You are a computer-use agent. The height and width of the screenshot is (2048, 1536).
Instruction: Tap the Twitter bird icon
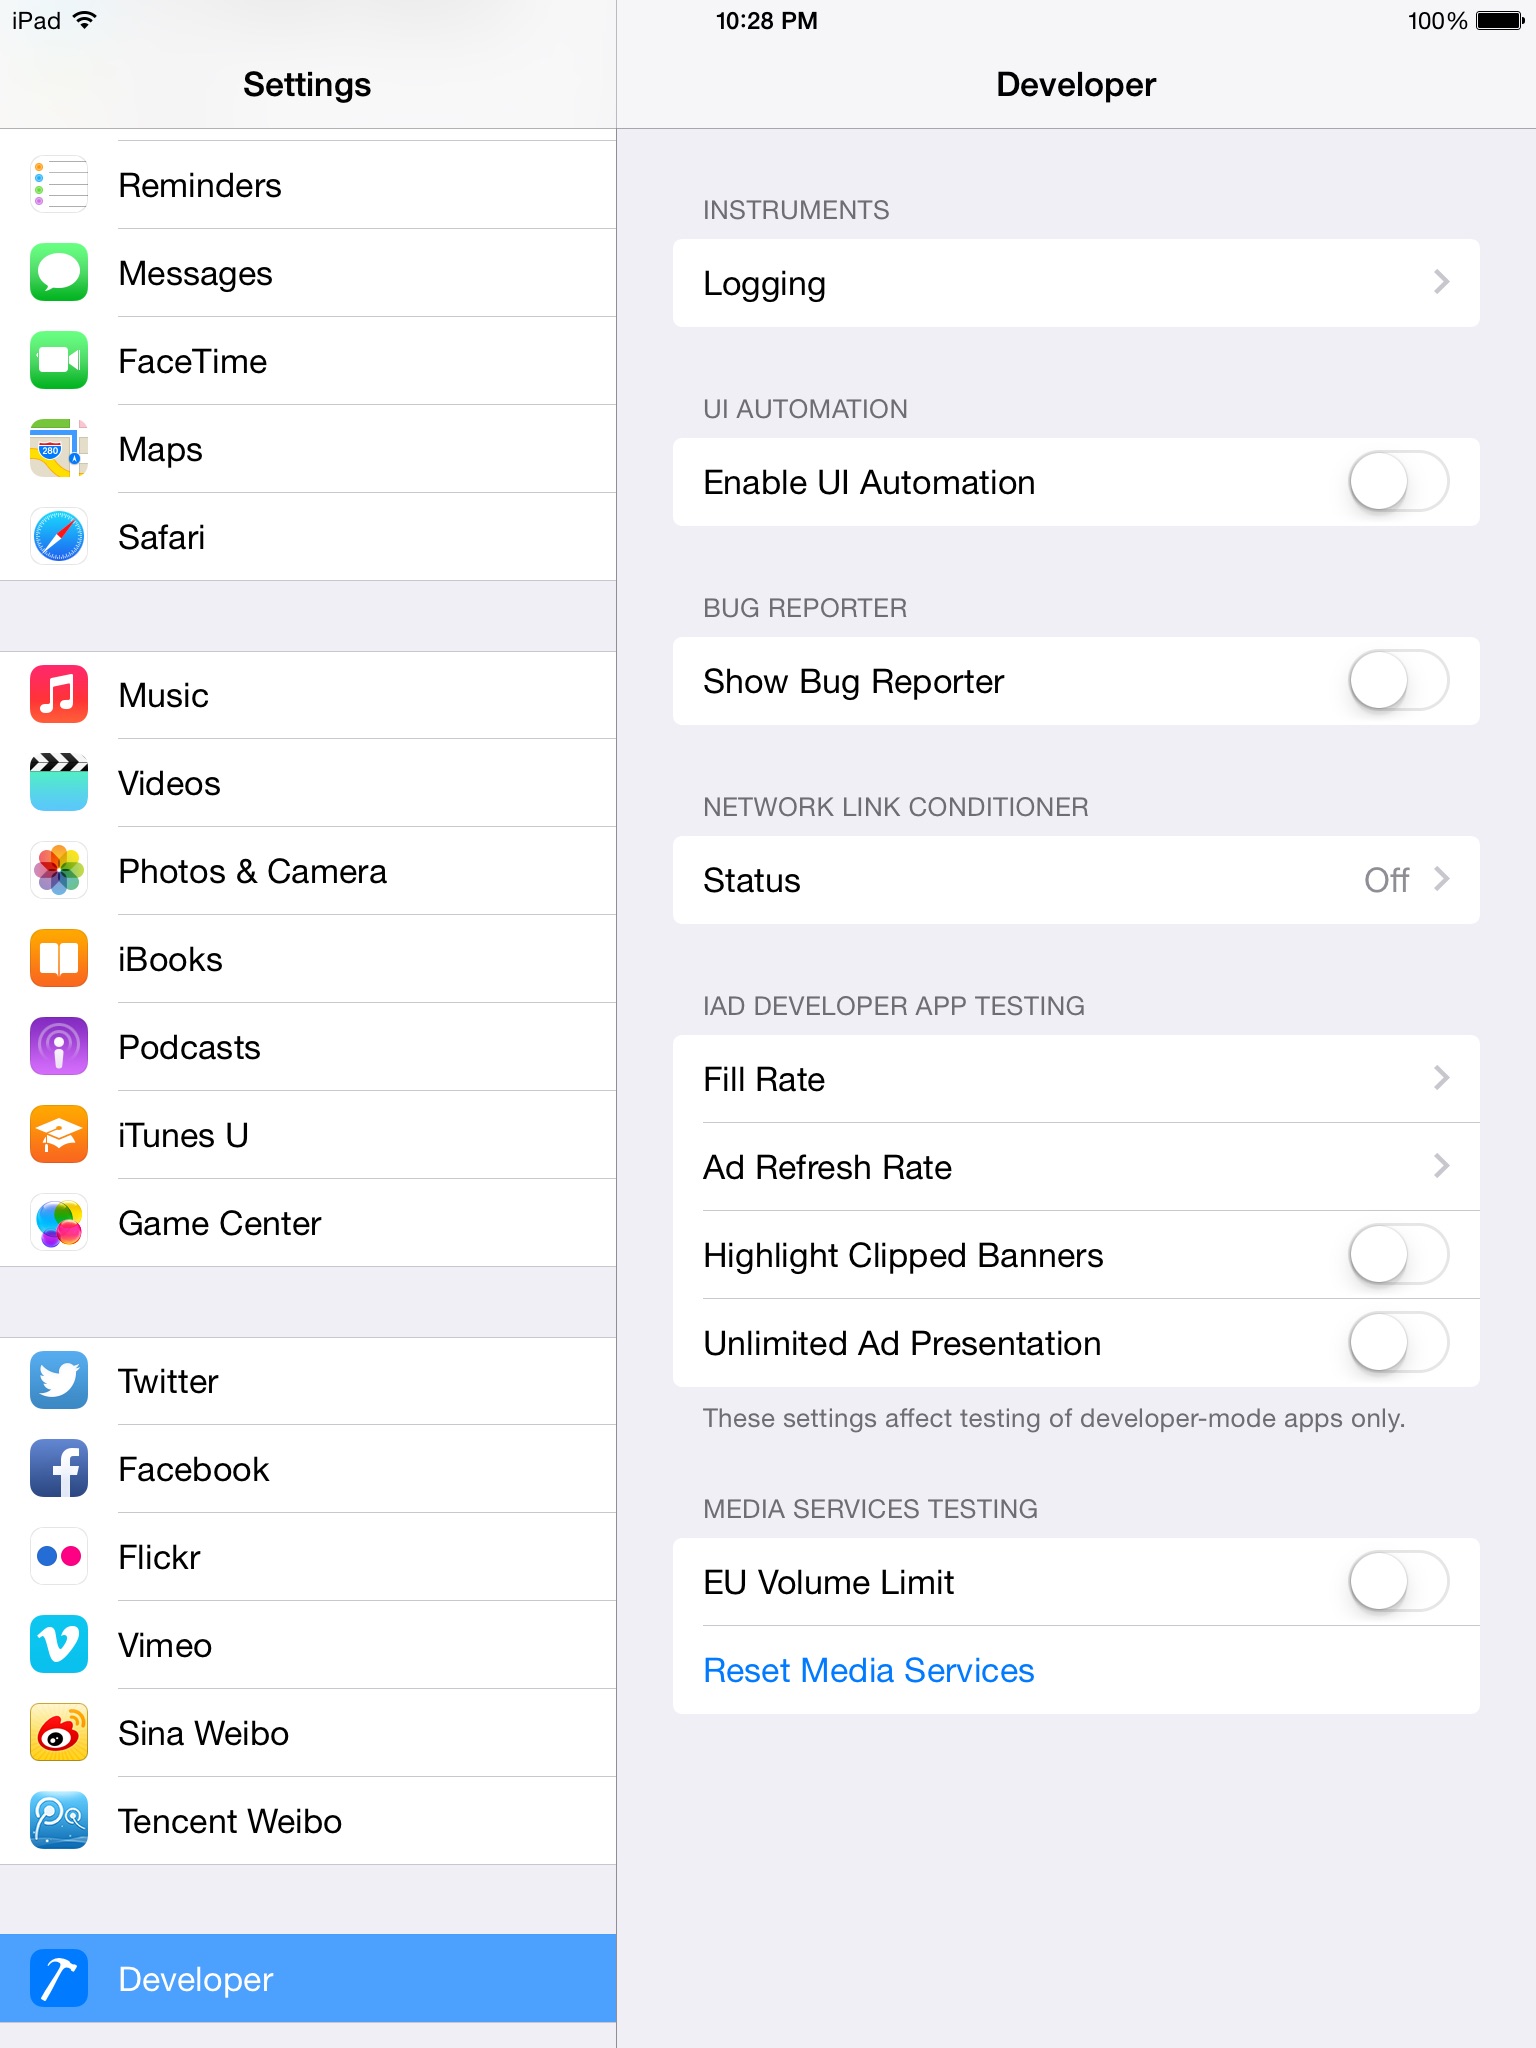[x=59, y=1381]
